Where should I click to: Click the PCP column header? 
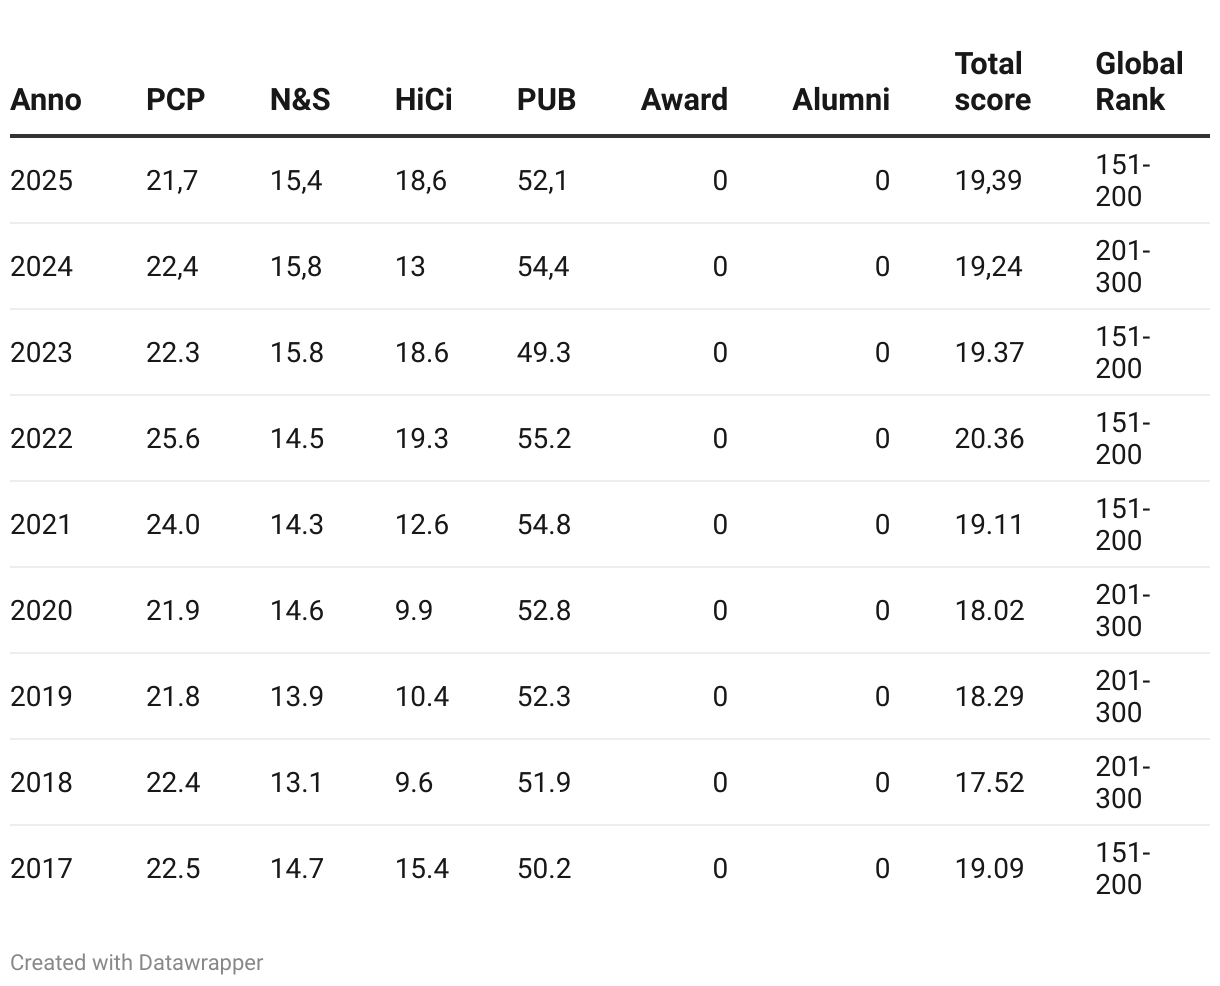(x=176, y=99)
